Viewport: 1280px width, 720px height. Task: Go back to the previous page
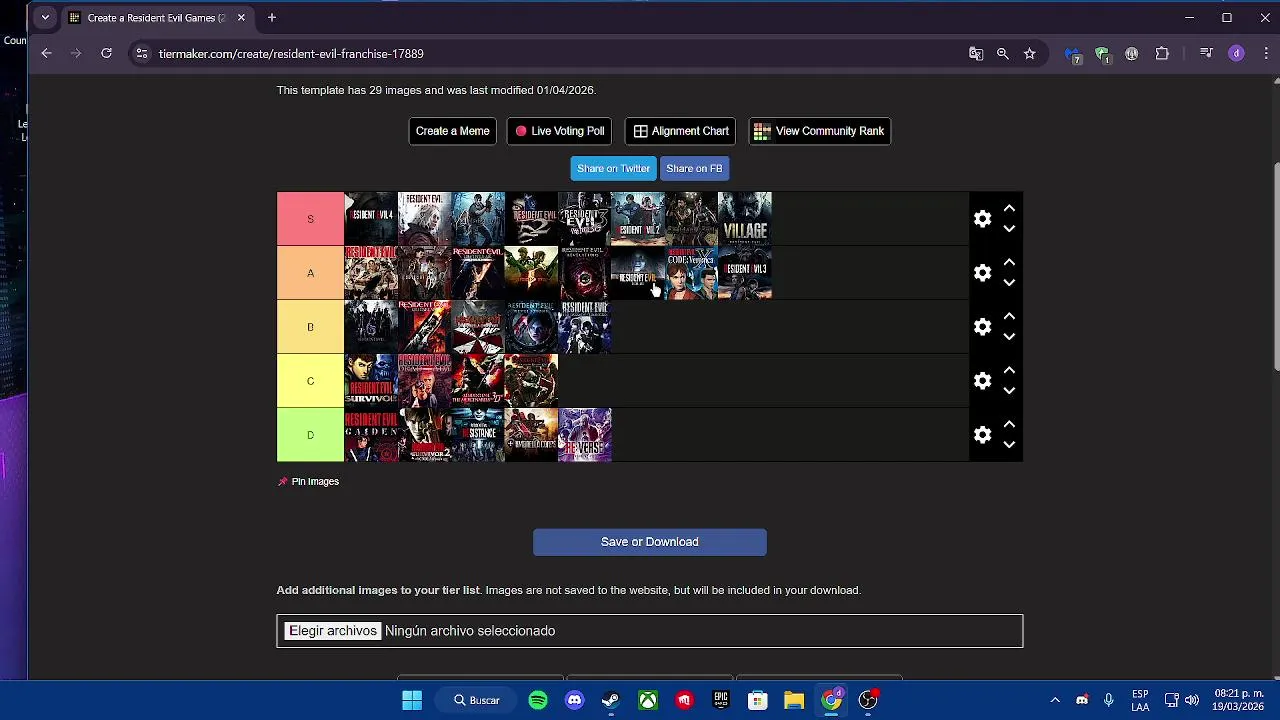pos(46,54)
